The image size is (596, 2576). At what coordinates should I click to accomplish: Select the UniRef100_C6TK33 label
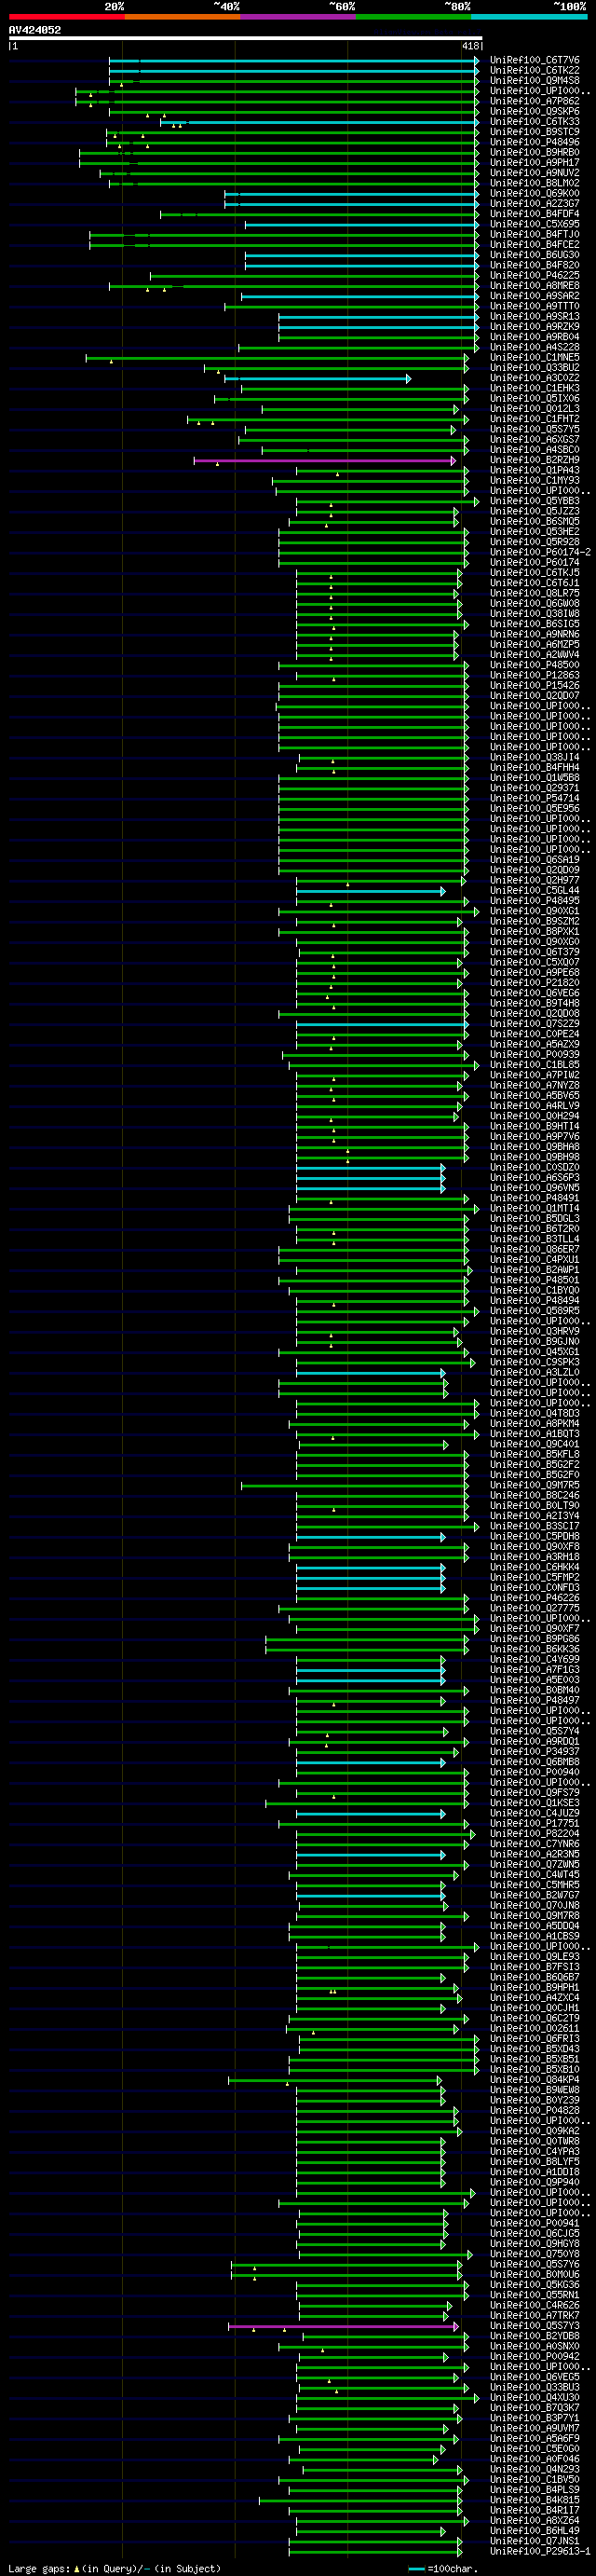point(534,122)
